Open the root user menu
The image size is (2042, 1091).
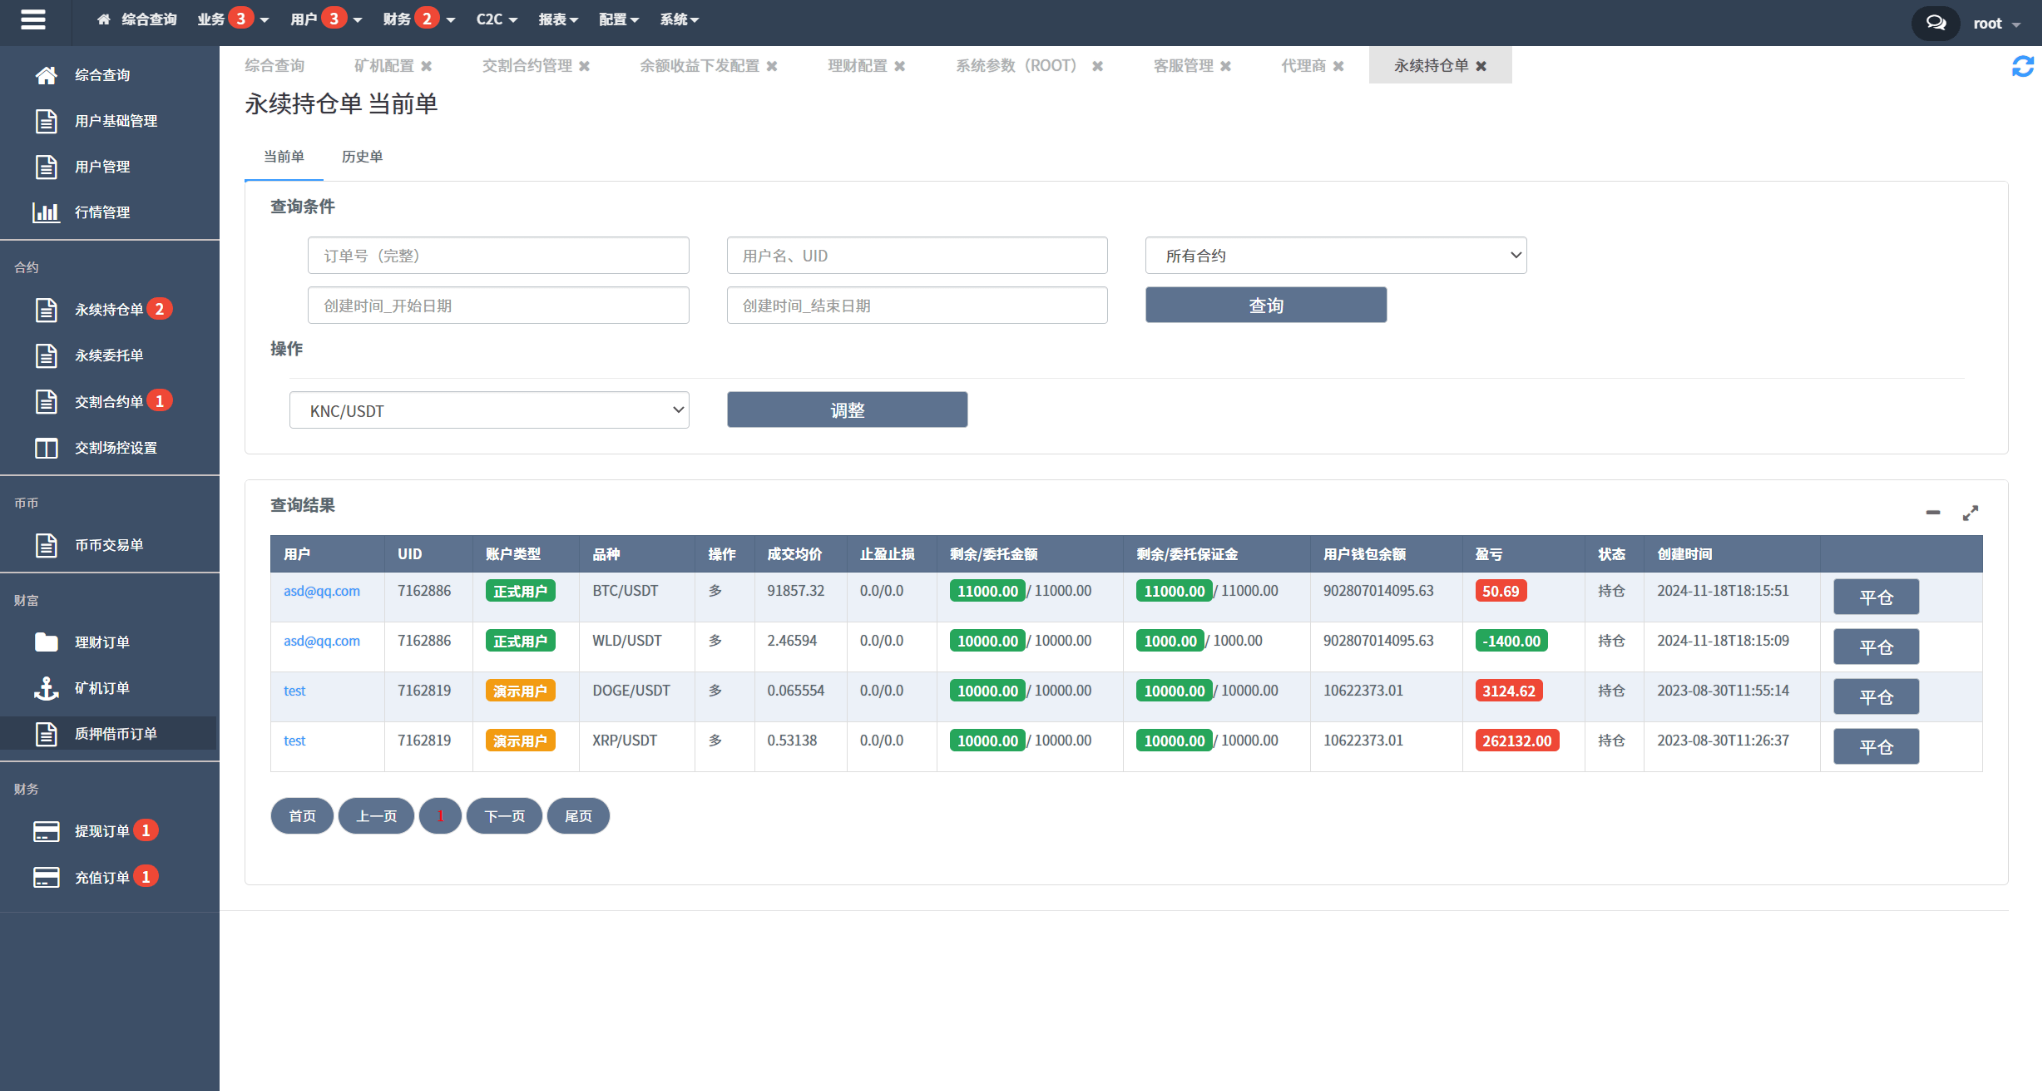1996,23
